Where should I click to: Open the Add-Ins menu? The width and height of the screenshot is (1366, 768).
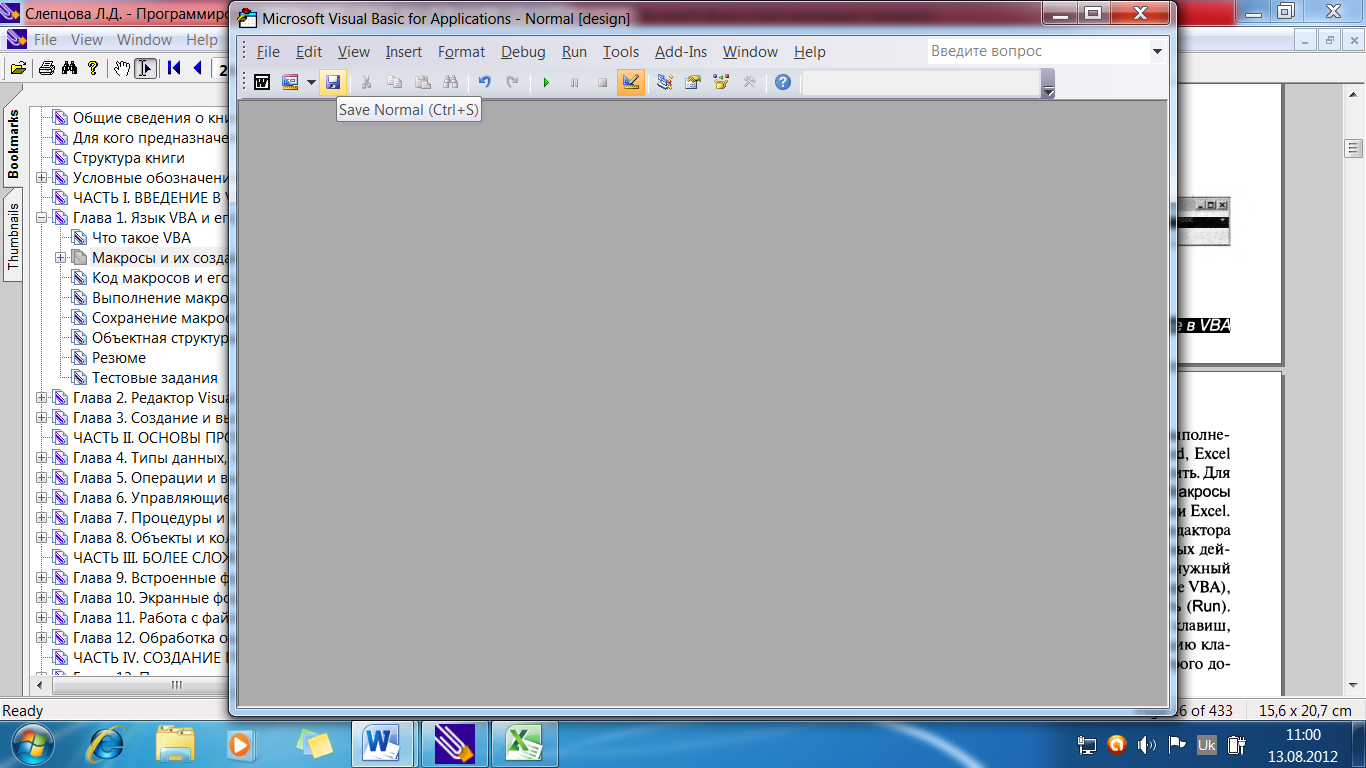point(681,52)
